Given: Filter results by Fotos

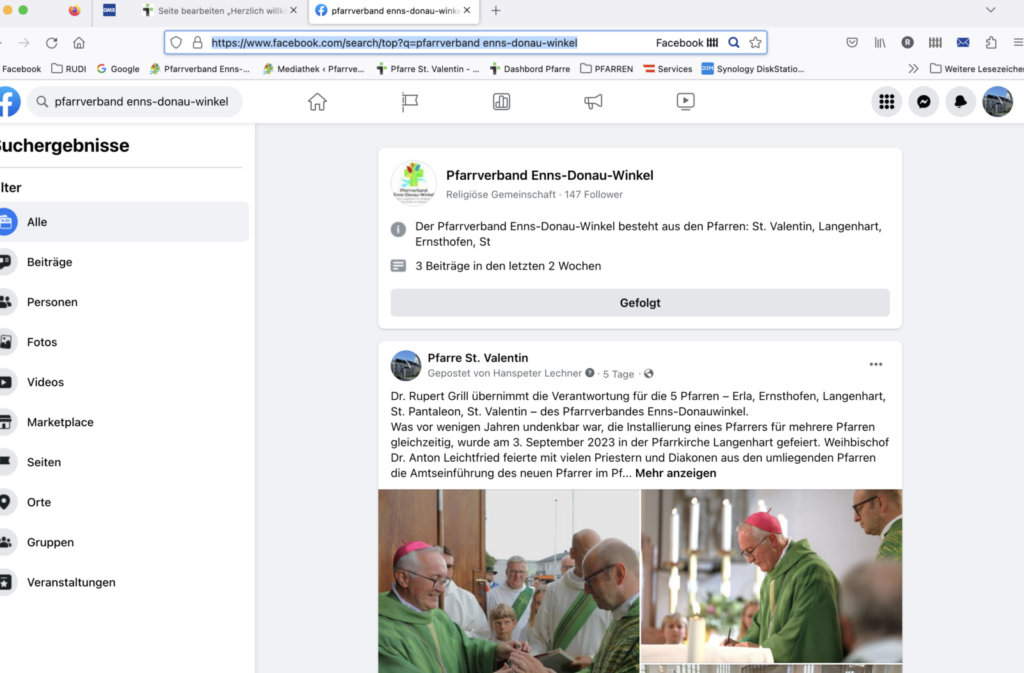Looking at the screenshot, I should (124, 342).
